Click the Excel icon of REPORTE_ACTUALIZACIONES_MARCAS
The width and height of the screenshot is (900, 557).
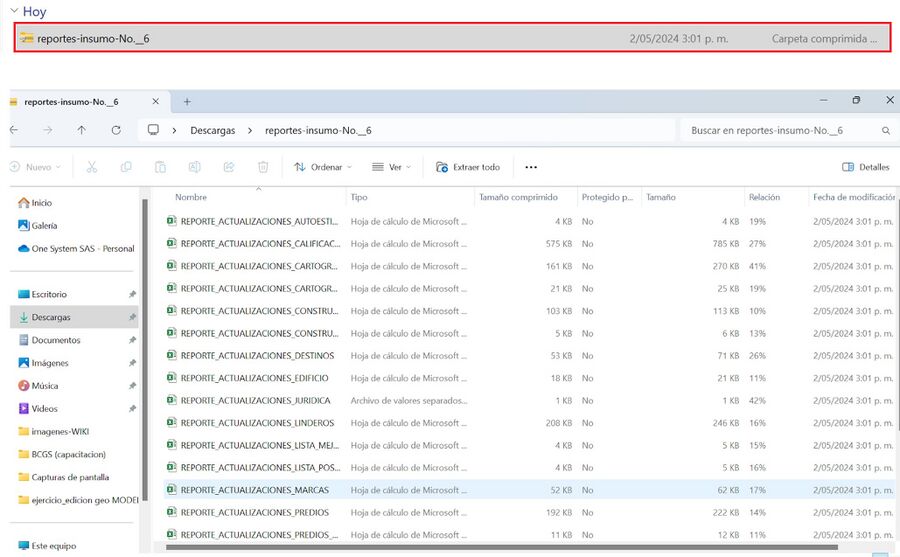click(x=171, y=490)
